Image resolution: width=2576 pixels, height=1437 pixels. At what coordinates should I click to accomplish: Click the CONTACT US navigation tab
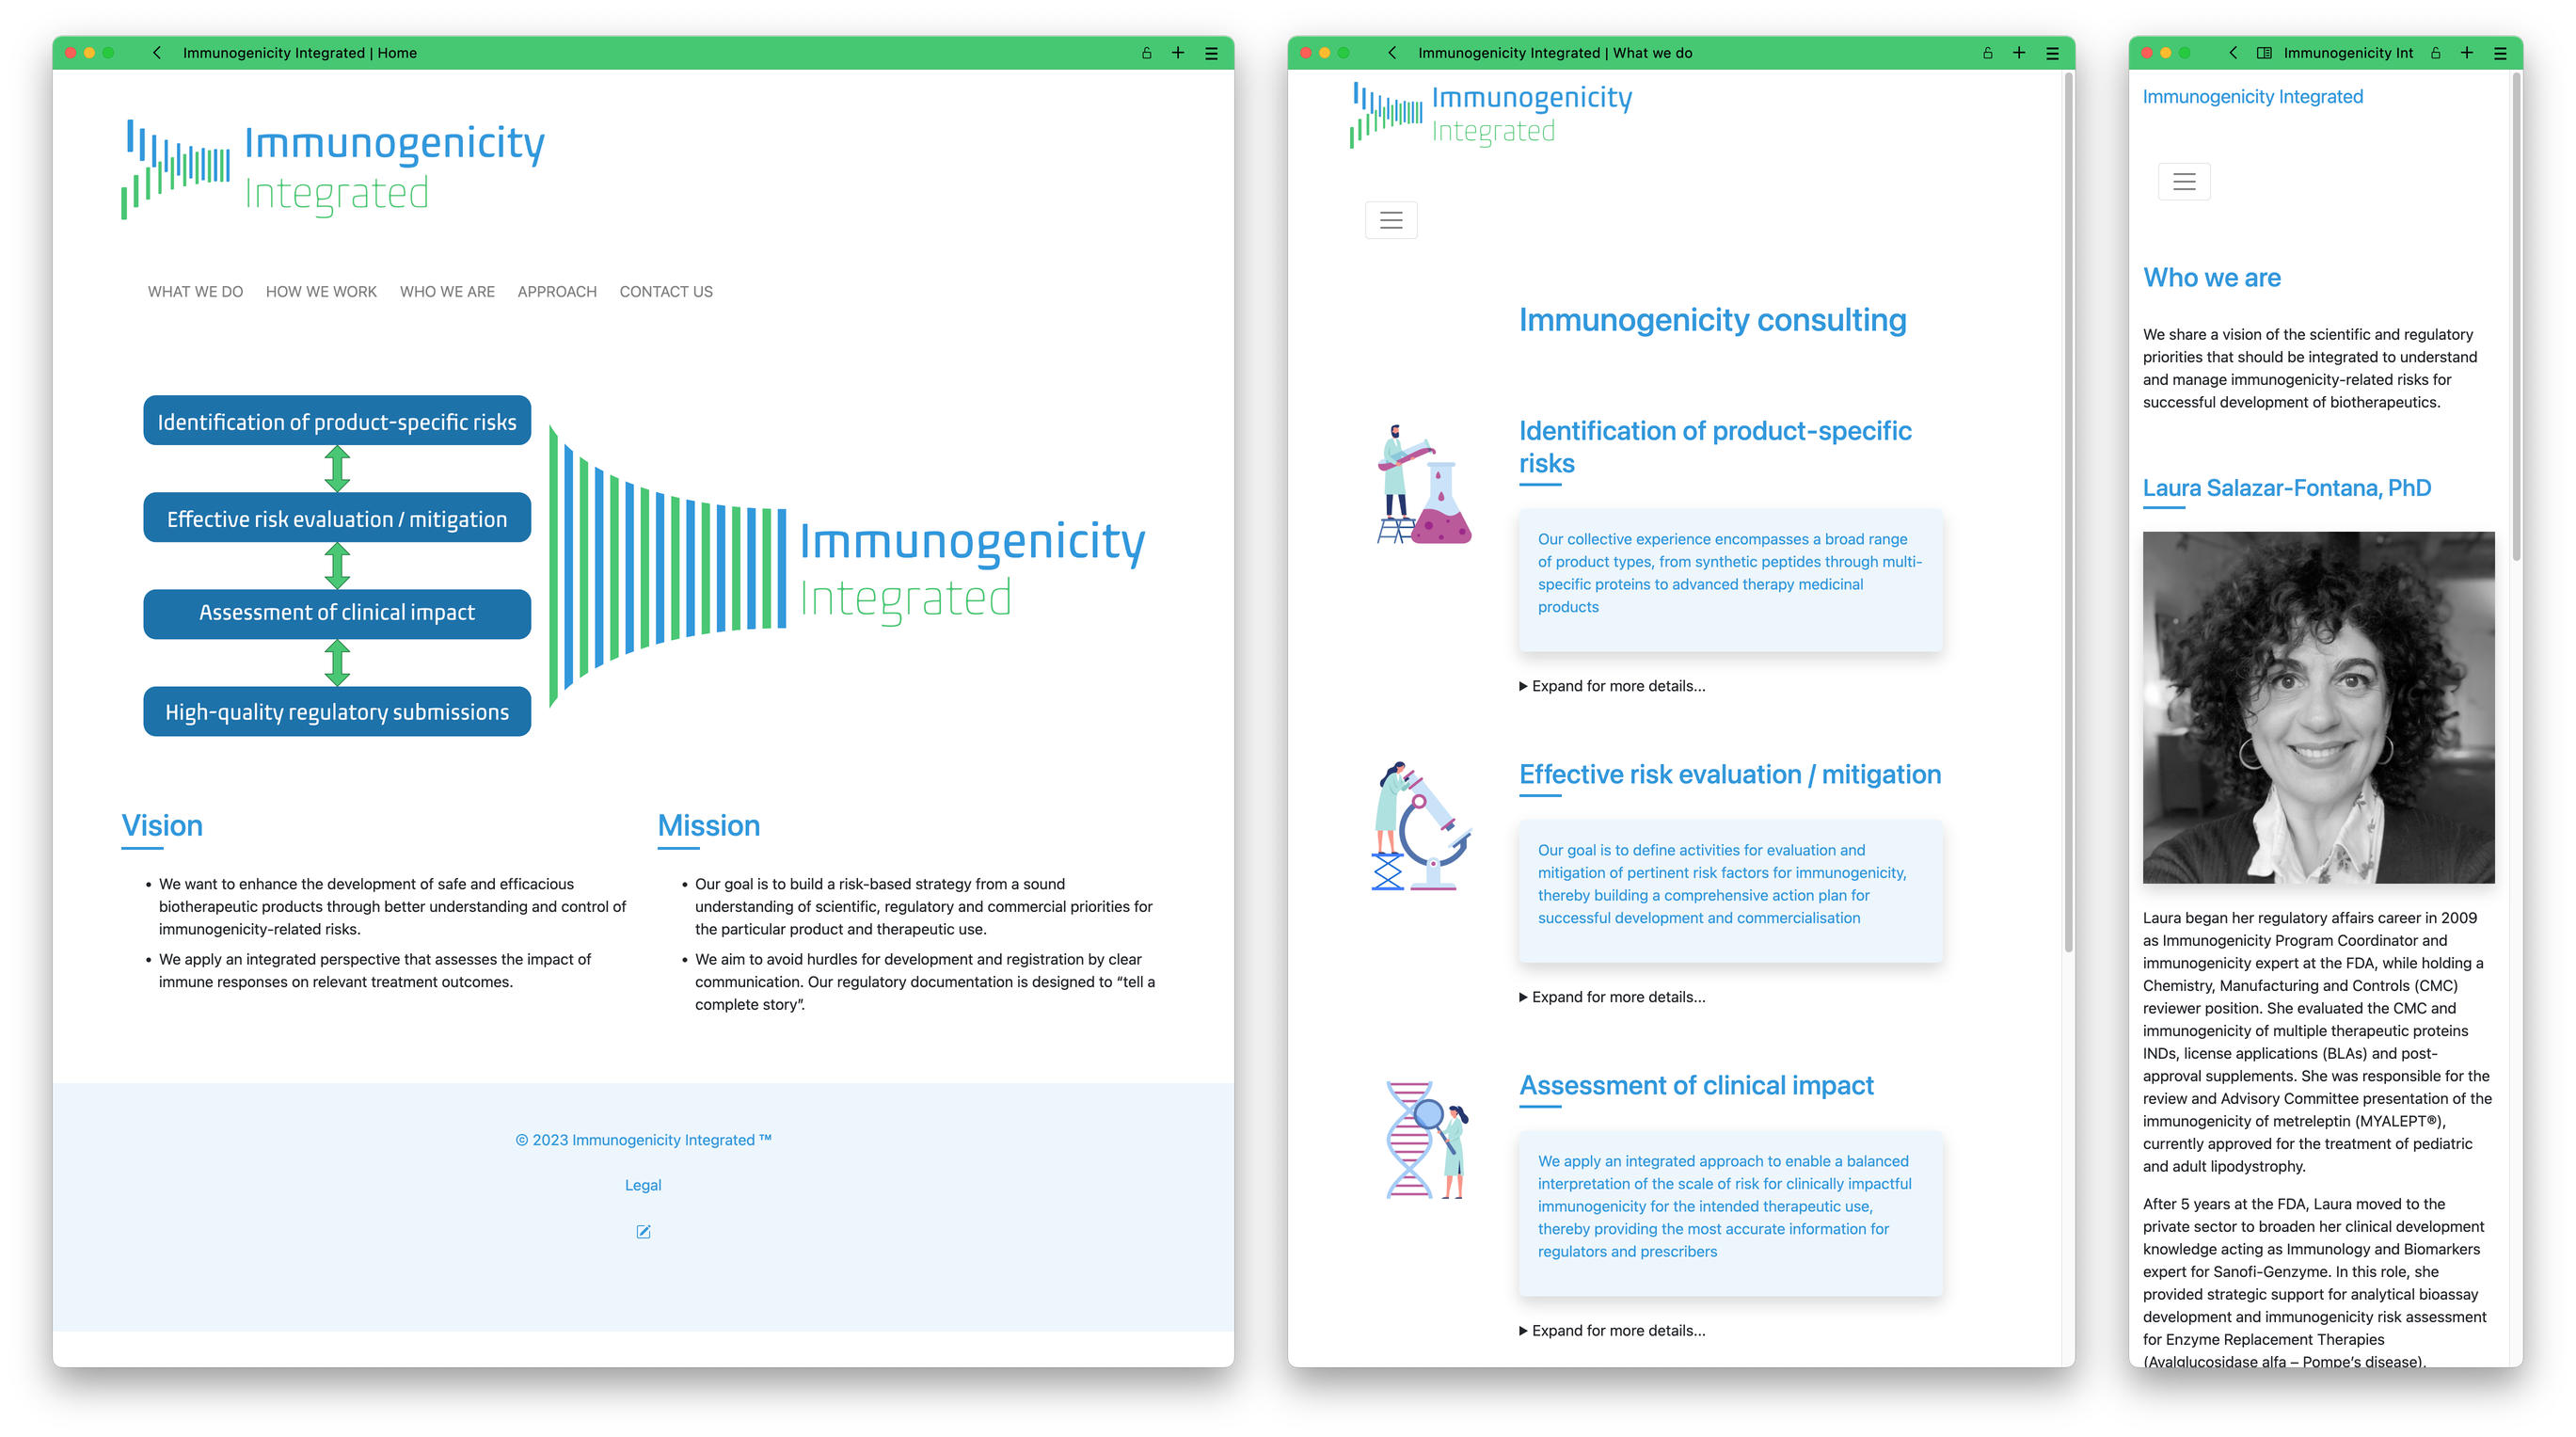coord(667,290)
